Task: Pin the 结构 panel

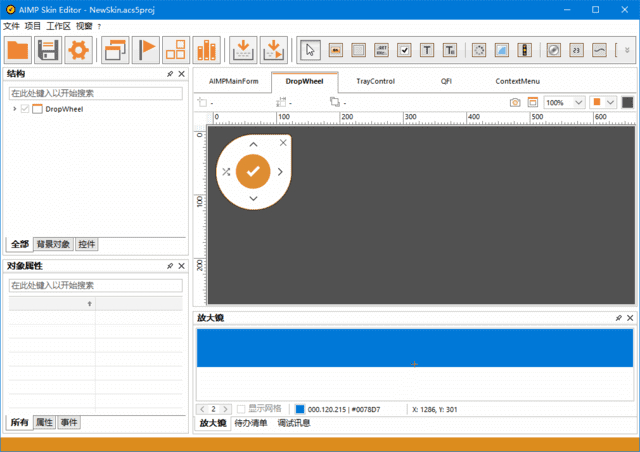Action: tap(170, 74)
